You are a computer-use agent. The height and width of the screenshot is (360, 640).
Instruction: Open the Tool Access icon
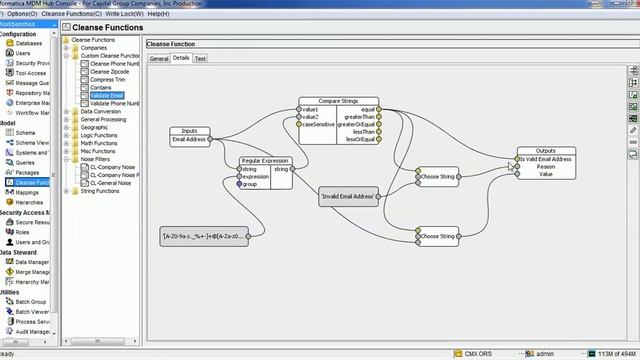(x=10, y=73)
